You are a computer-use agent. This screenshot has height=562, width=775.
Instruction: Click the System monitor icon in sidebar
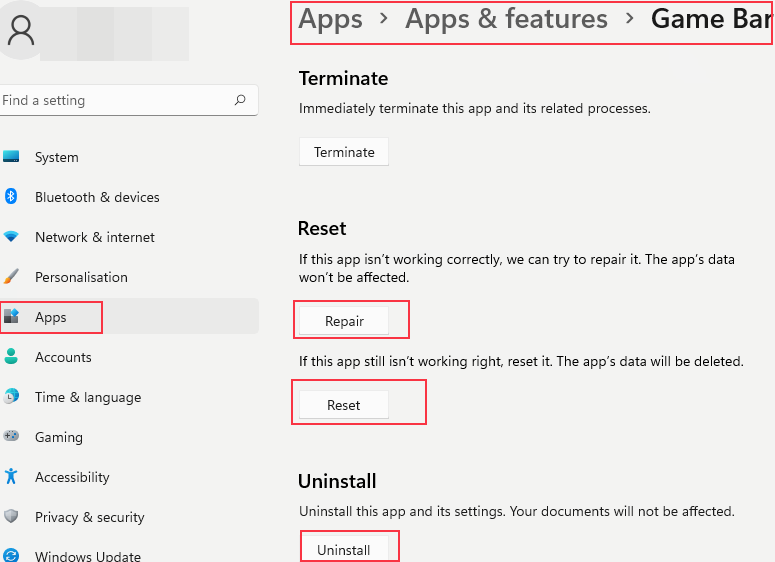coord(11,157)
